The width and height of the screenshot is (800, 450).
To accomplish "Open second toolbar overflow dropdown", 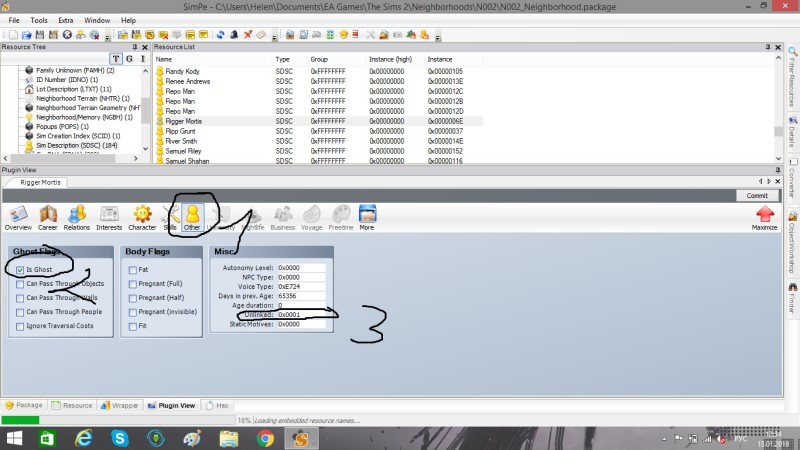I will click(274, 37).
